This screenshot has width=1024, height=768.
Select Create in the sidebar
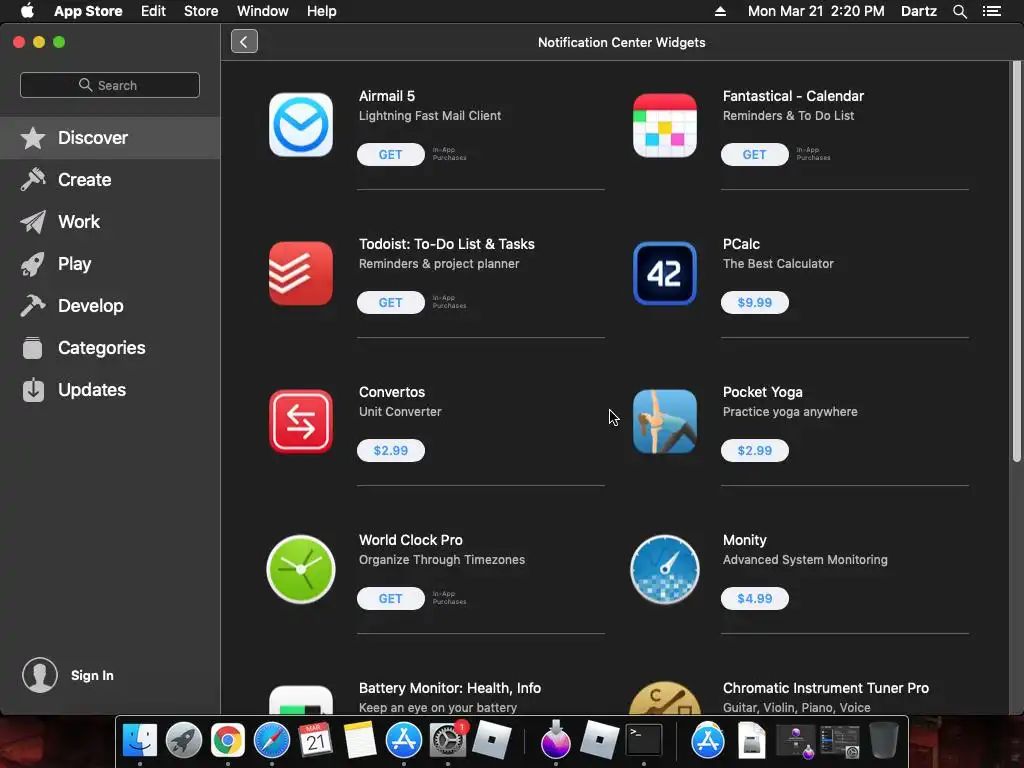[x=110, y=180]
